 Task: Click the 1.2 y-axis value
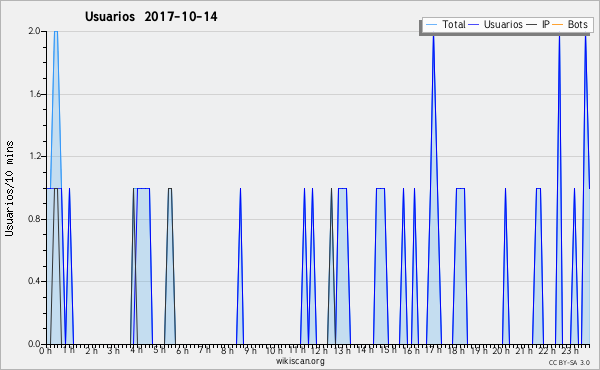pos(34,156)
